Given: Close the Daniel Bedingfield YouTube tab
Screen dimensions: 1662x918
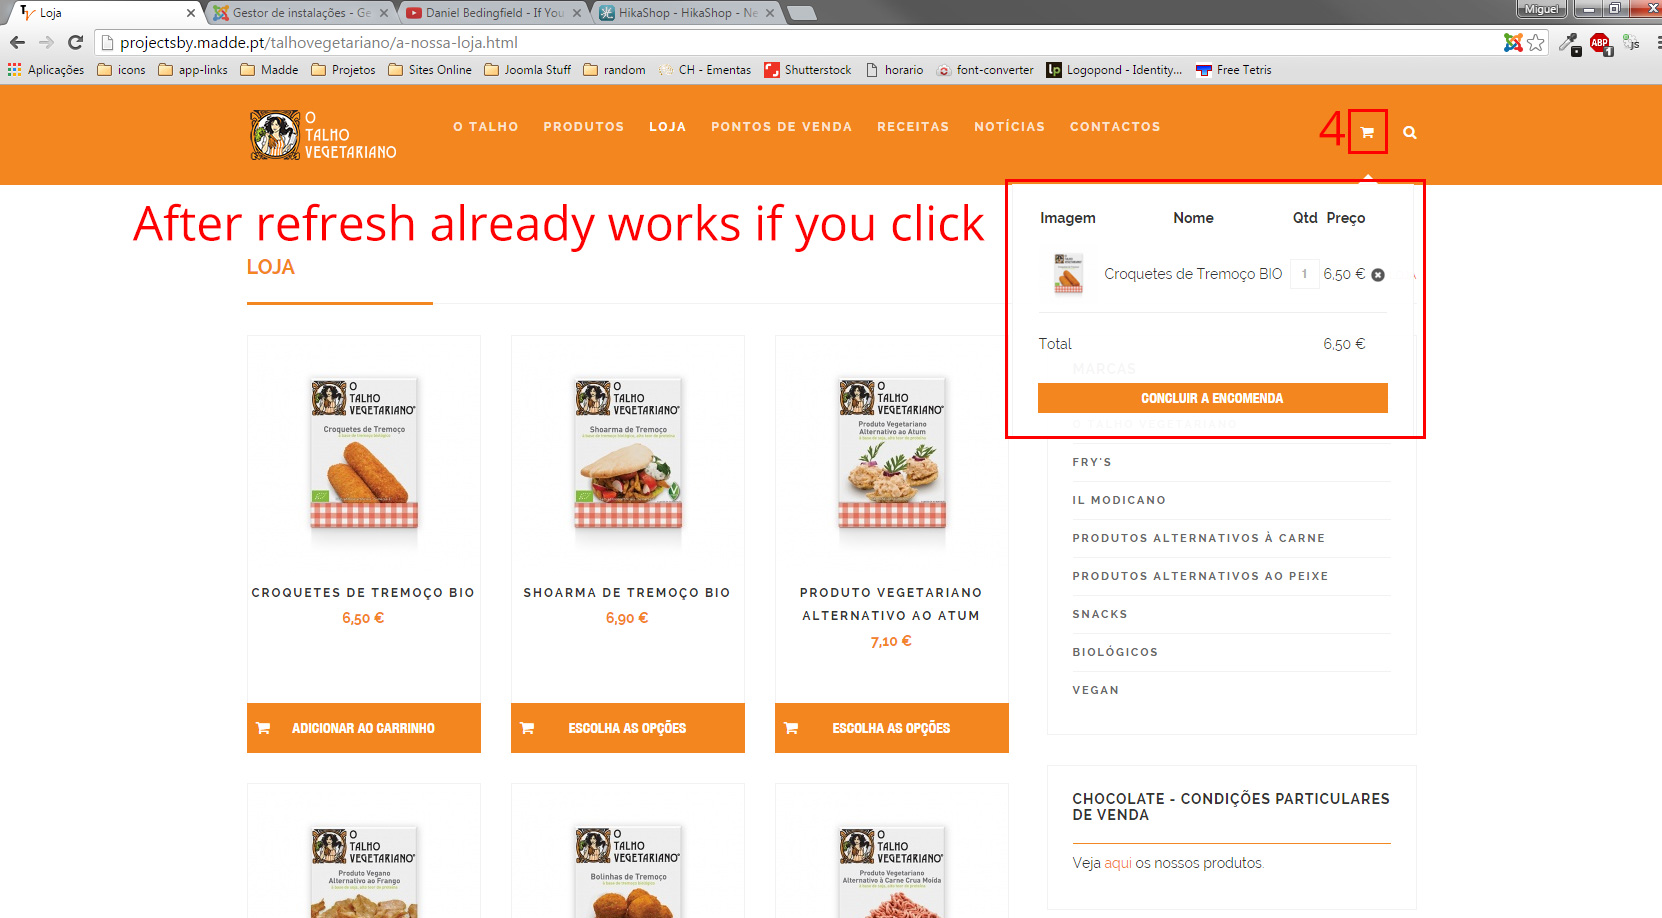Looking at the screenshot, I should [577, 13].
